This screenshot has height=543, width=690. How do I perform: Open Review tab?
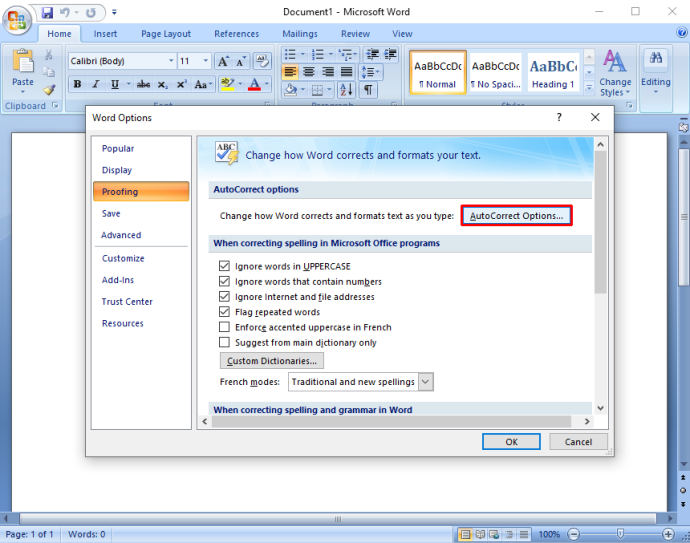[x=355, y=34]
